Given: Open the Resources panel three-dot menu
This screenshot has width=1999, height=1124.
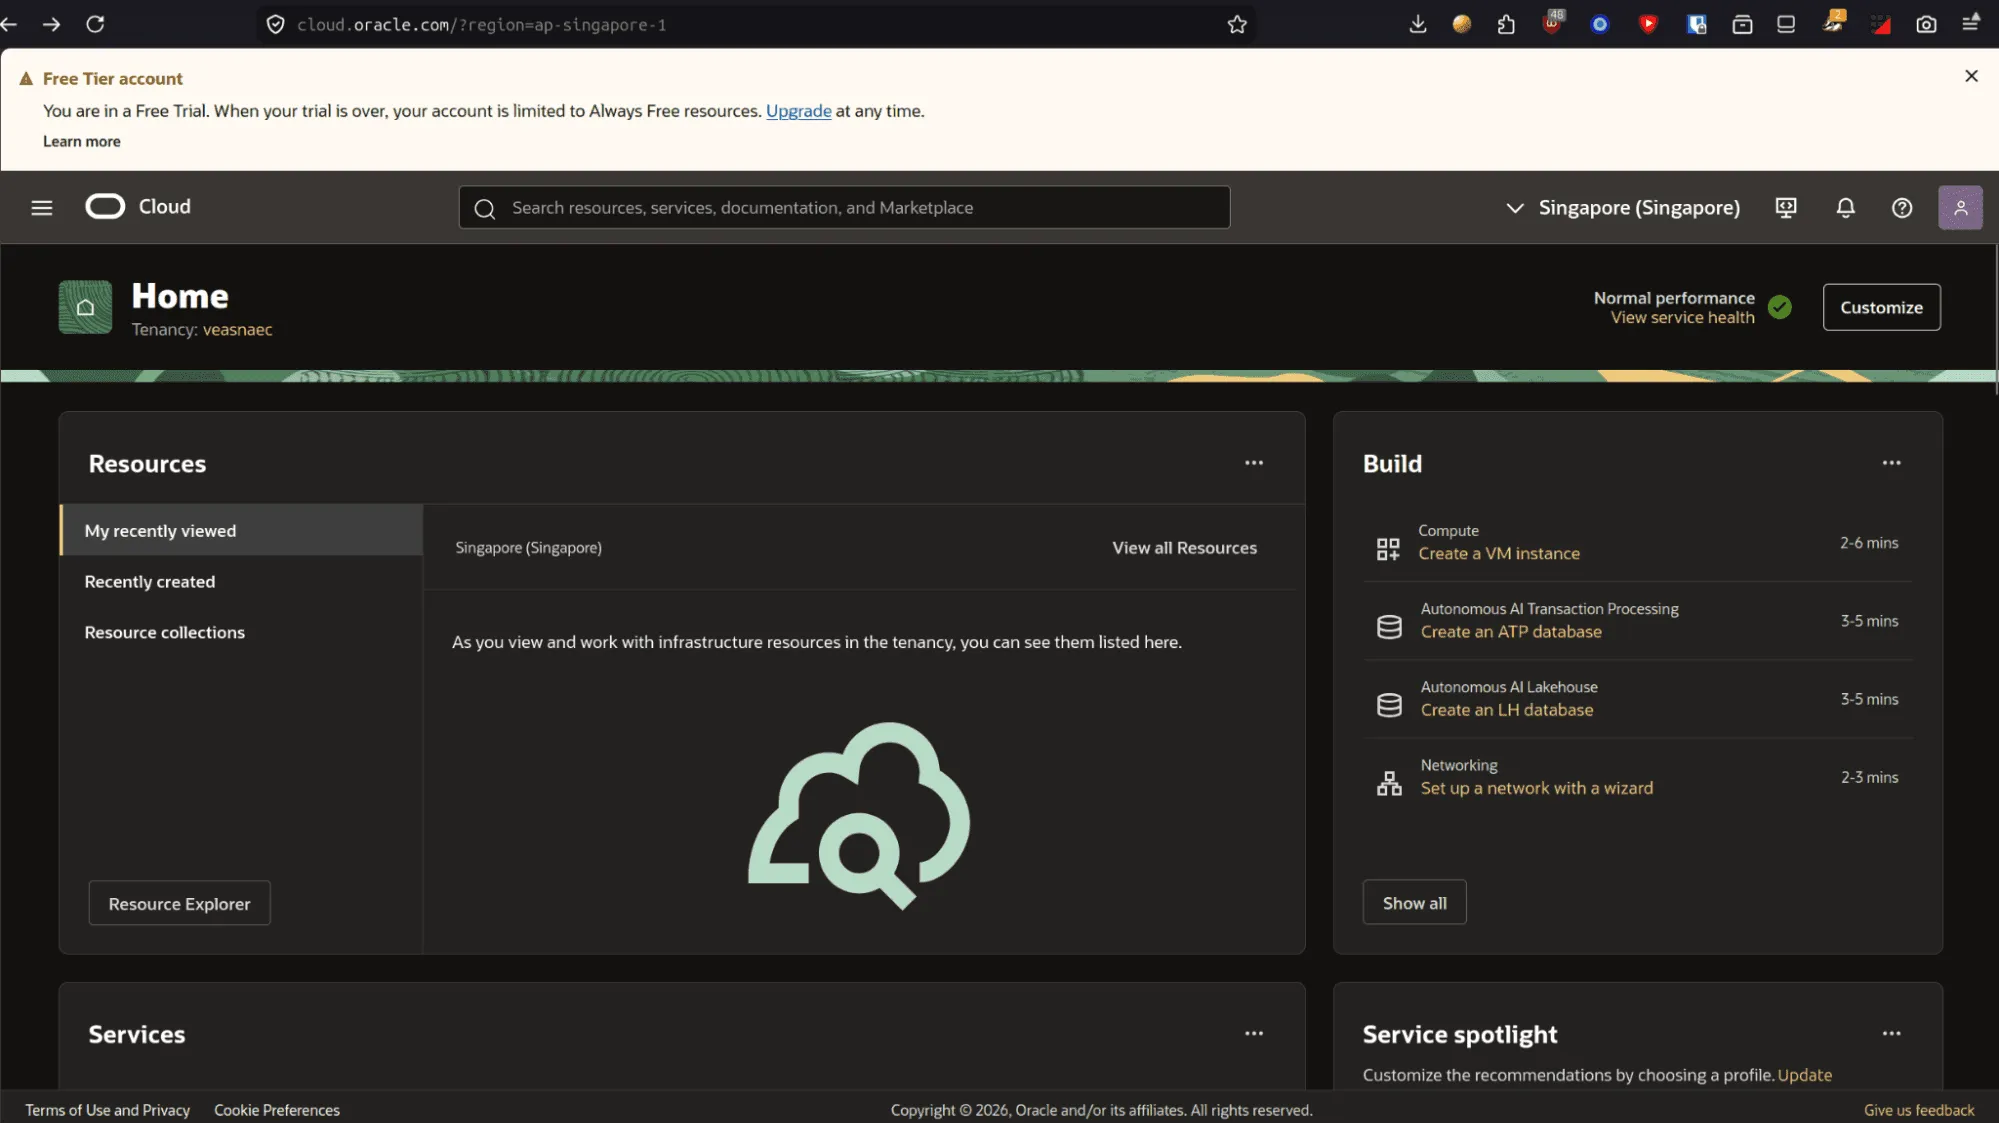Looking at the screenshot, I should (x=1254, y=463).
